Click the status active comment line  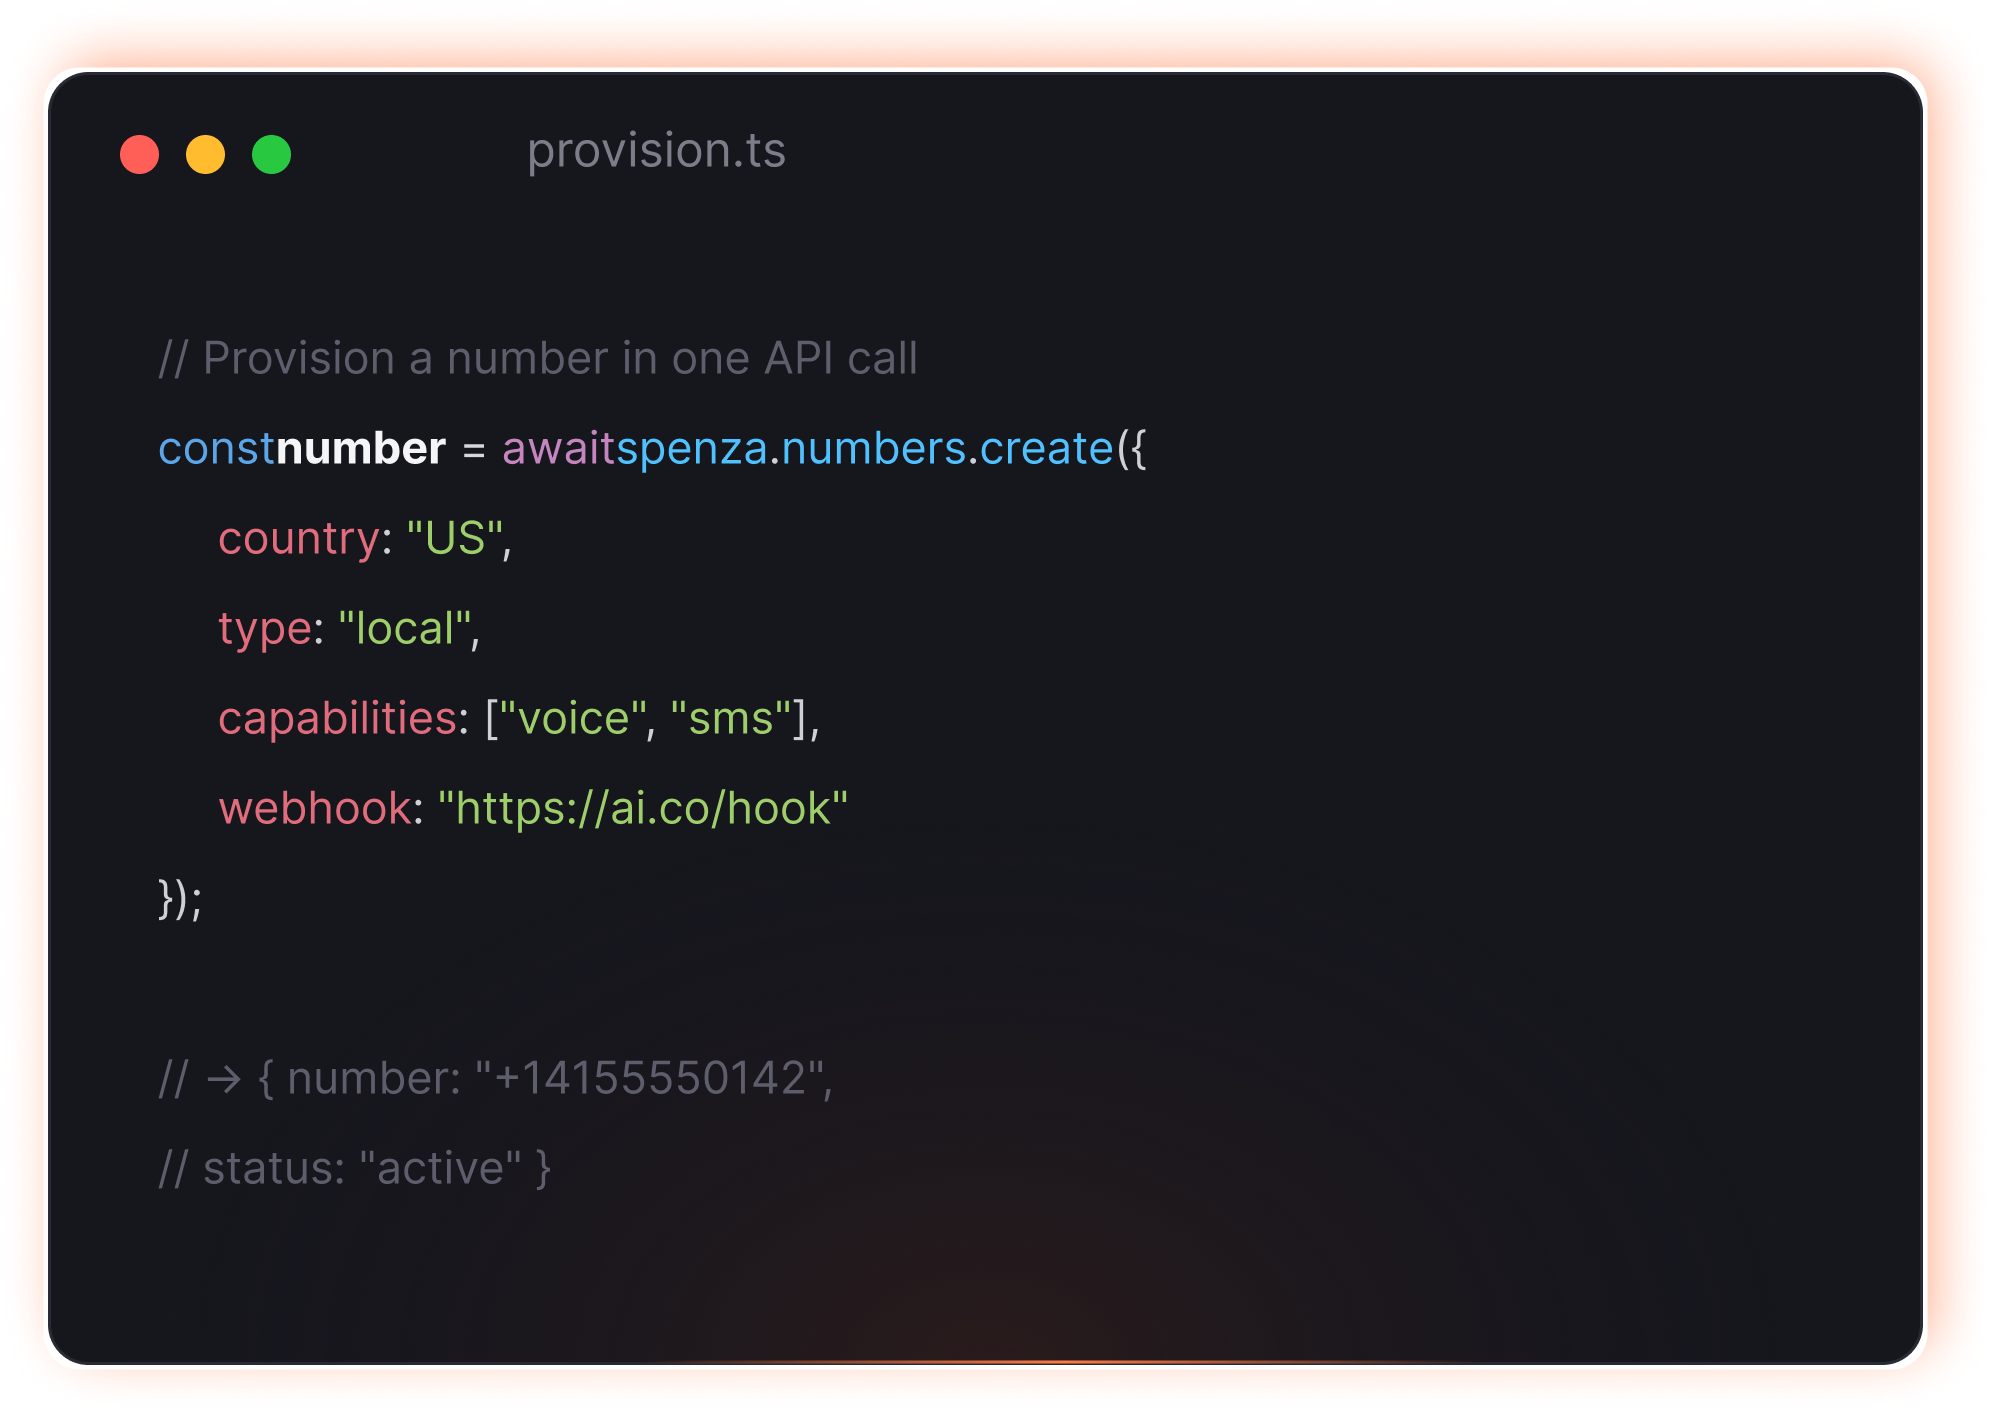tap(355, 1168)
